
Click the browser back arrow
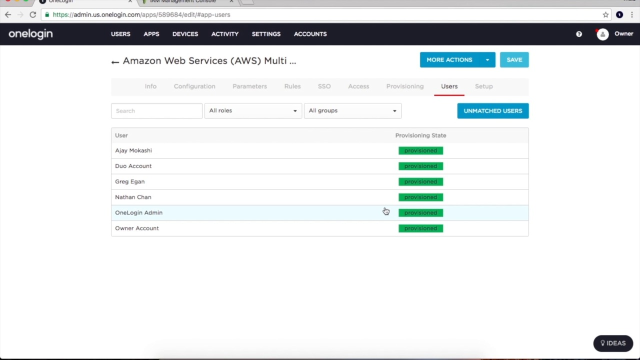click(x=8, y=15)
